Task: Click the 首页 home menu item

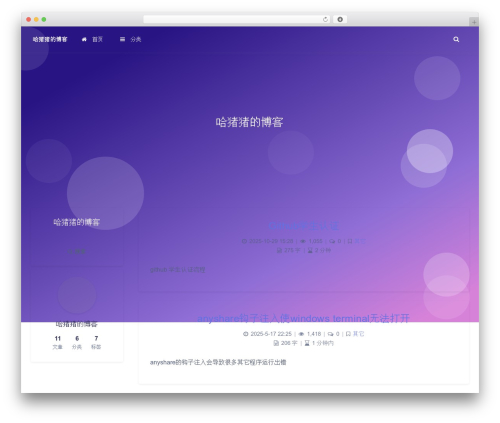Action: click(x=97, y=39)
